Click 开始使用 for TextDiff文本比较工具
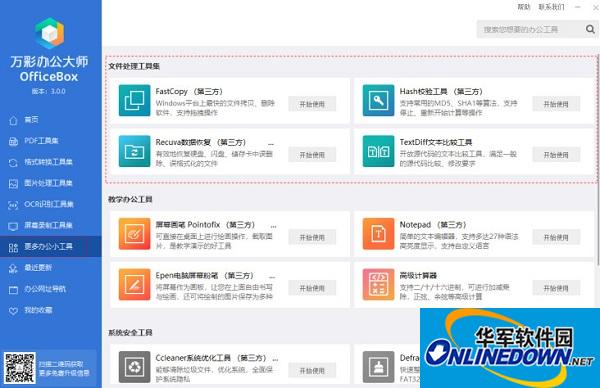This screenshot has width=600, height=388. pyautogui.click(x=556, y=155)
